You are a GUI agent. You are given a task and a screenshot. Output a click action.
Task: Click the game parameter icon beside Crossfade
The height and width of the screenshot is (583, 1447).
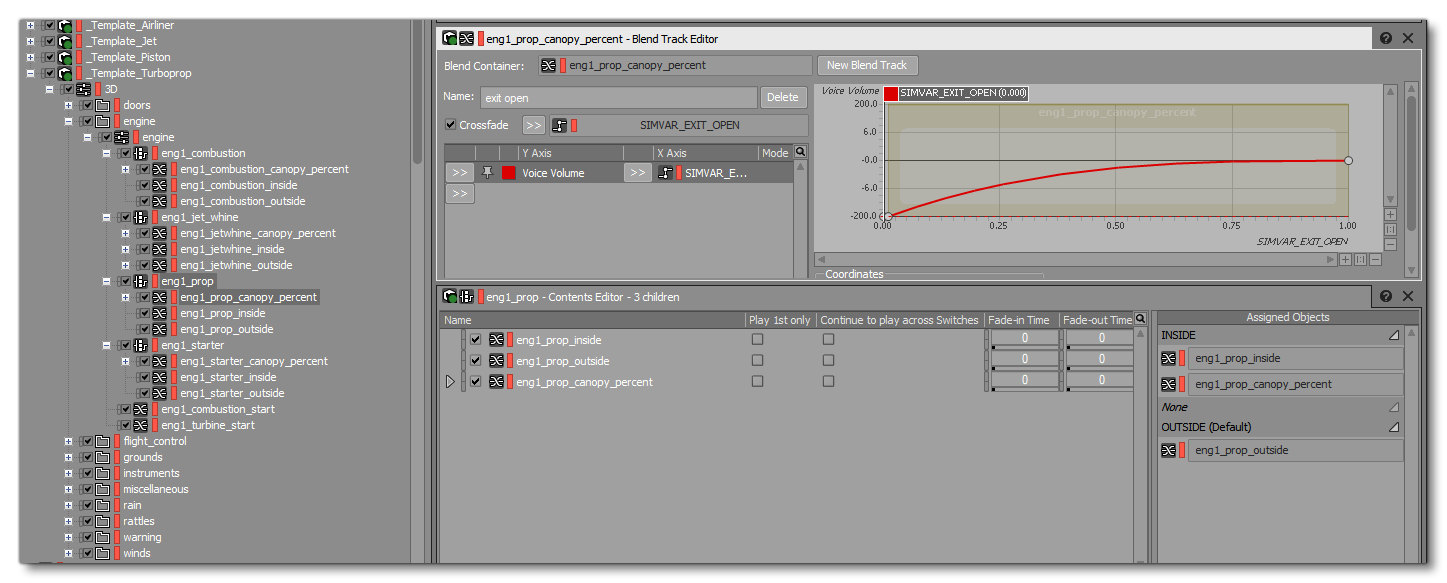(559, 126)
